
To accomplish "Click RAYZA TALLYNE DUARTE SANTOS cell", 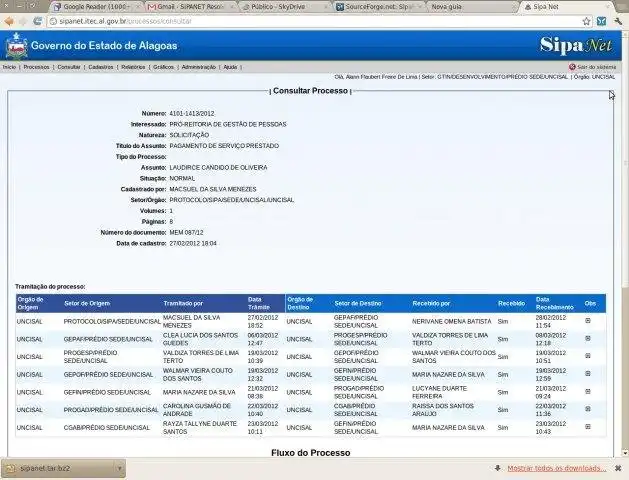I will 200,427.
